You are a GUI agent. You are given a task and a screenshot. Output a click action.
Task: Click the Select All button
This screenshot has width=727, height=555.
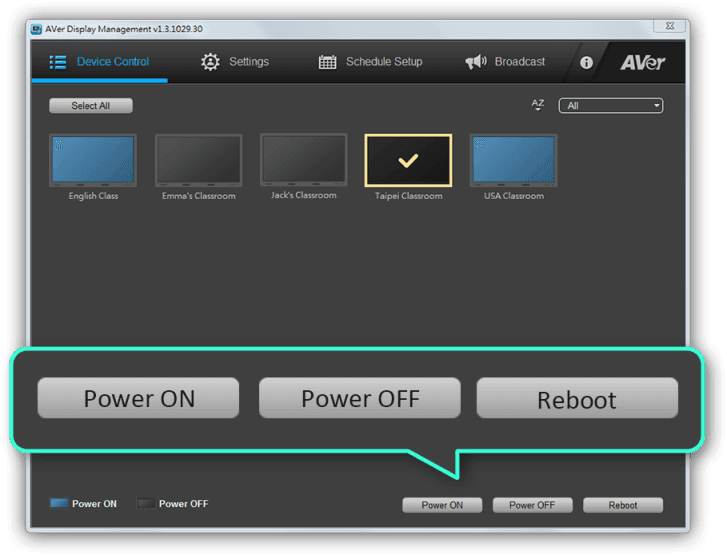click(x=91, y=106)
